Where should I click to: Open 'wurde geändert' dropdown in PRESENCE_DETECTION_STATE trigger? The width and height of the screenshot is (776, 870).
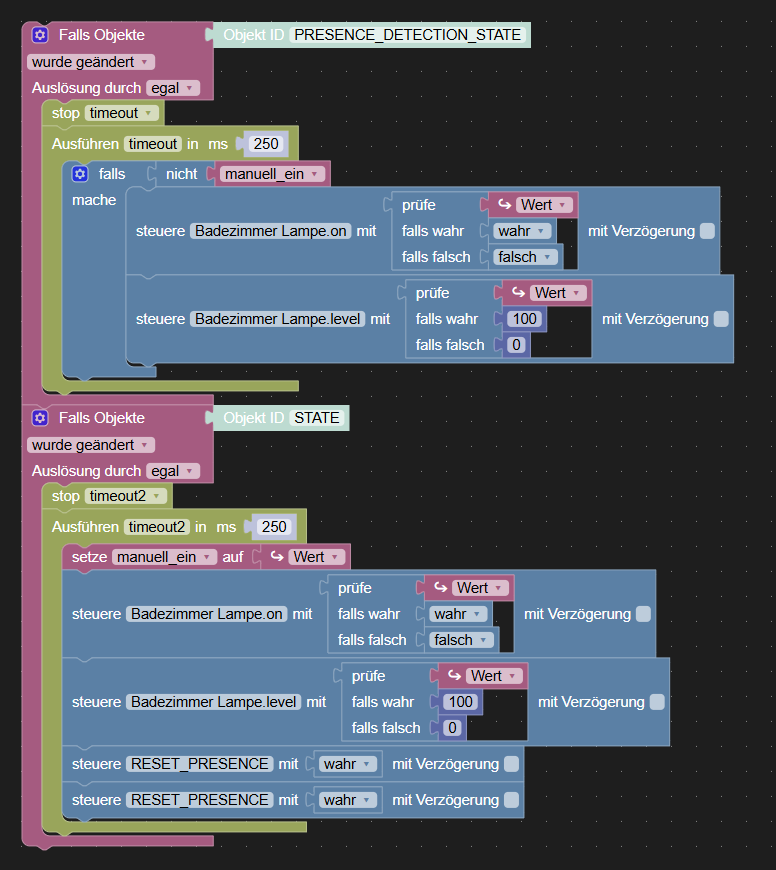pyautogui.click(x=90, y=62)
